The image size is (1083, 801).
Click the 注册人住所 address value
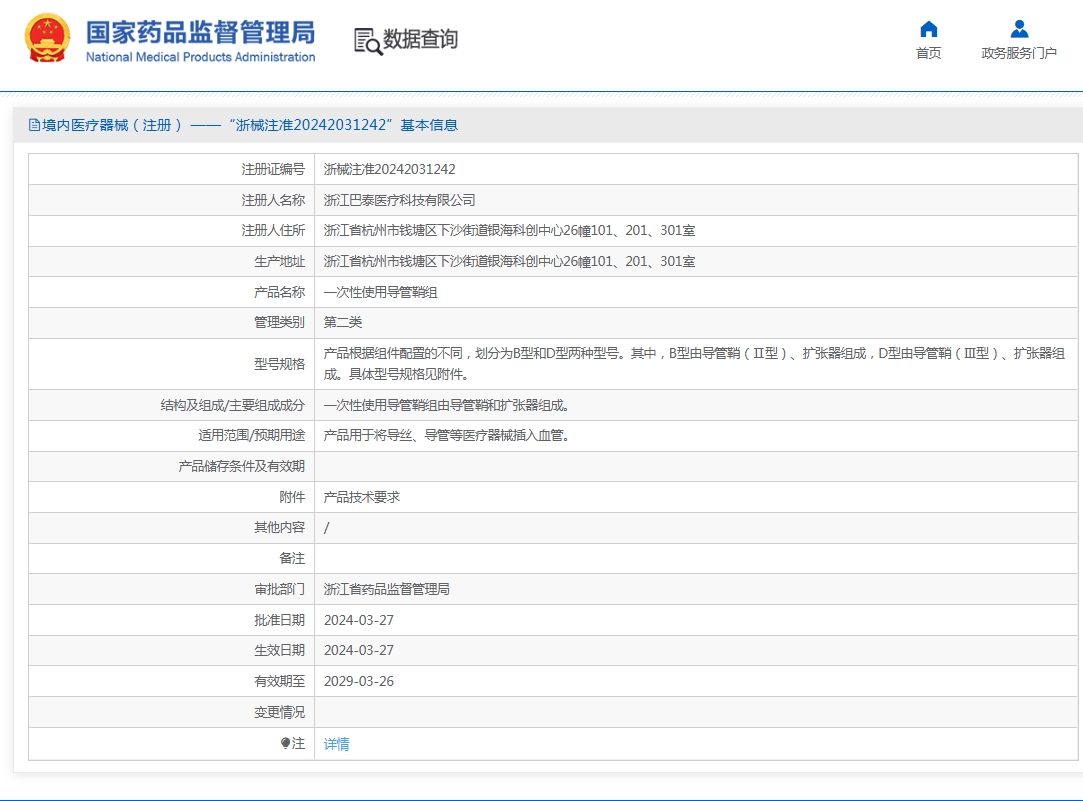509,231
